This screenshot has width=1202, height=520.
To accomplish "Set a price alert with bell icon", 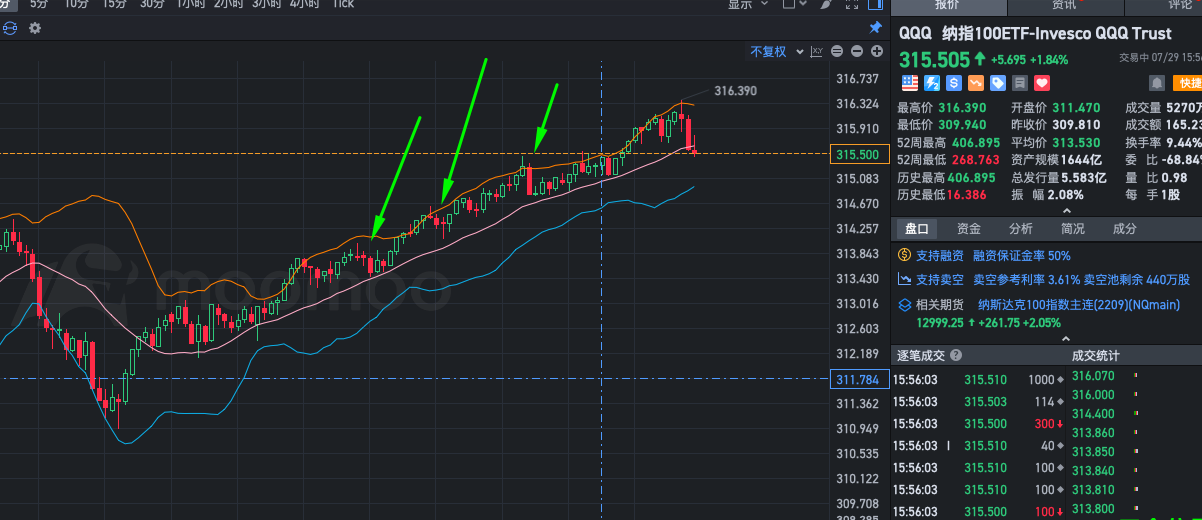I will coord(1157,83).
